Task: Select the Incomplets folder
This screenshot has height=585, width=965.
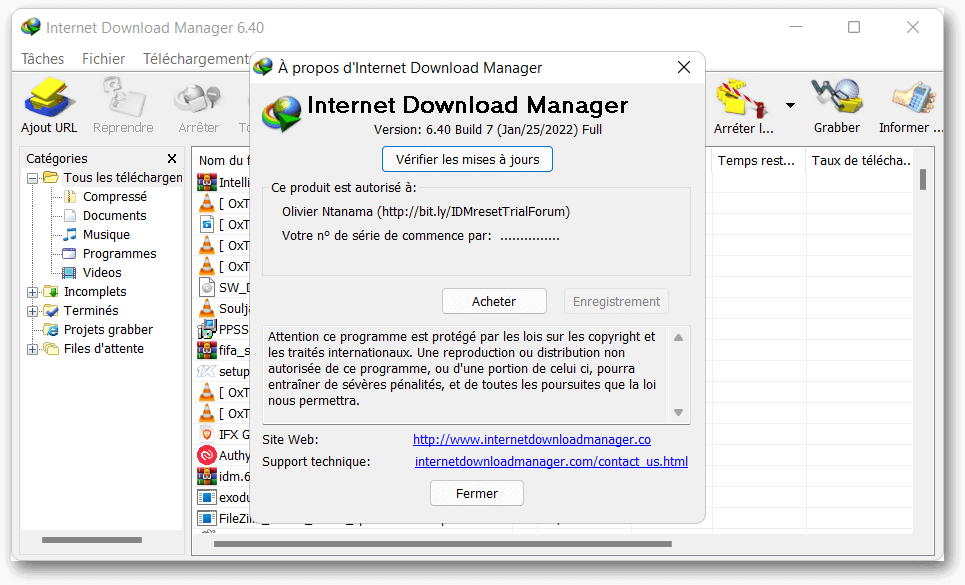Action: (x=95, y=292)
